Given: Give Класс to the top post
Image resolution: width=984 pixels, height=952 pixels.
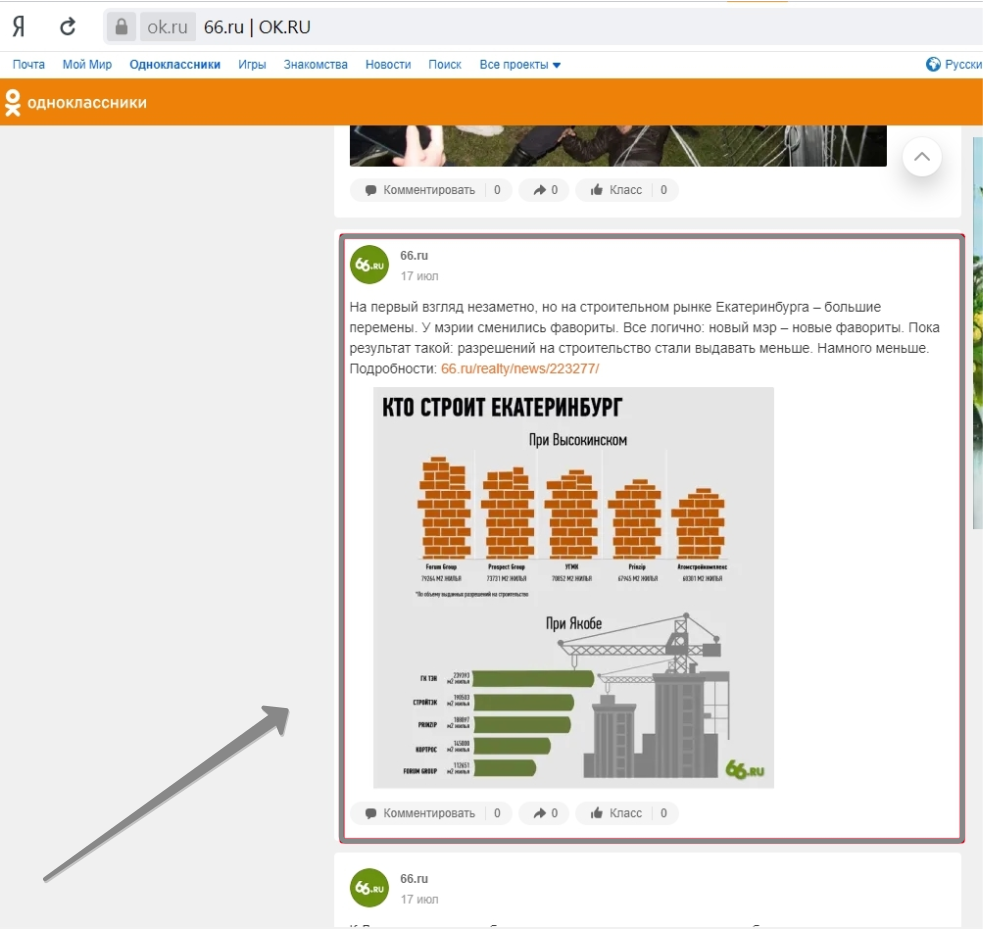Looking at the screenshot, I should pos(627,190).
